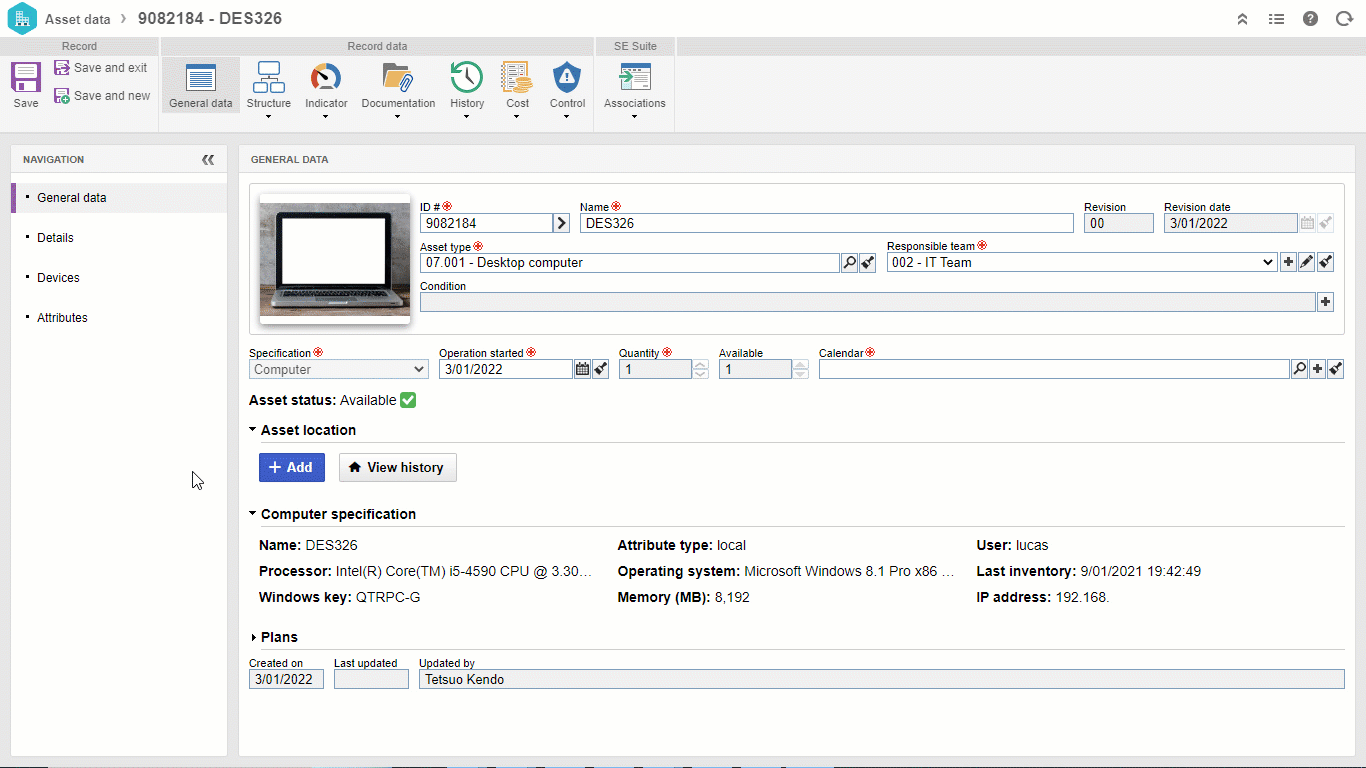Click the View history button
This screenshot has width=1366, height=768.
tap(398, 467)
